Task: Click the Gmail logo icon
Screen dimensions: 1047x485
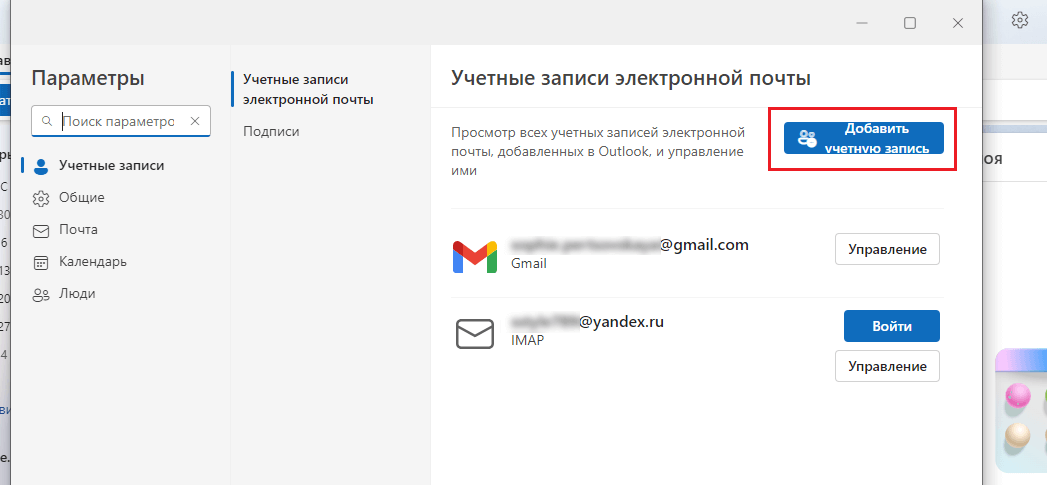Action: pos(475,257)
